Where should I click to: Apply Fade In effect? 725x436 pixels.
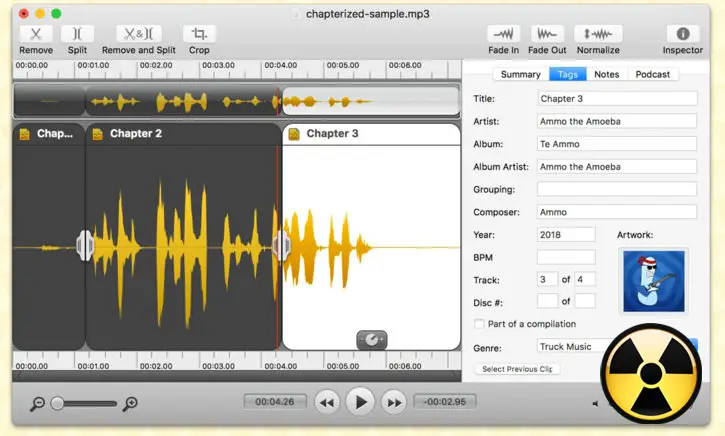tap(504, 34)
